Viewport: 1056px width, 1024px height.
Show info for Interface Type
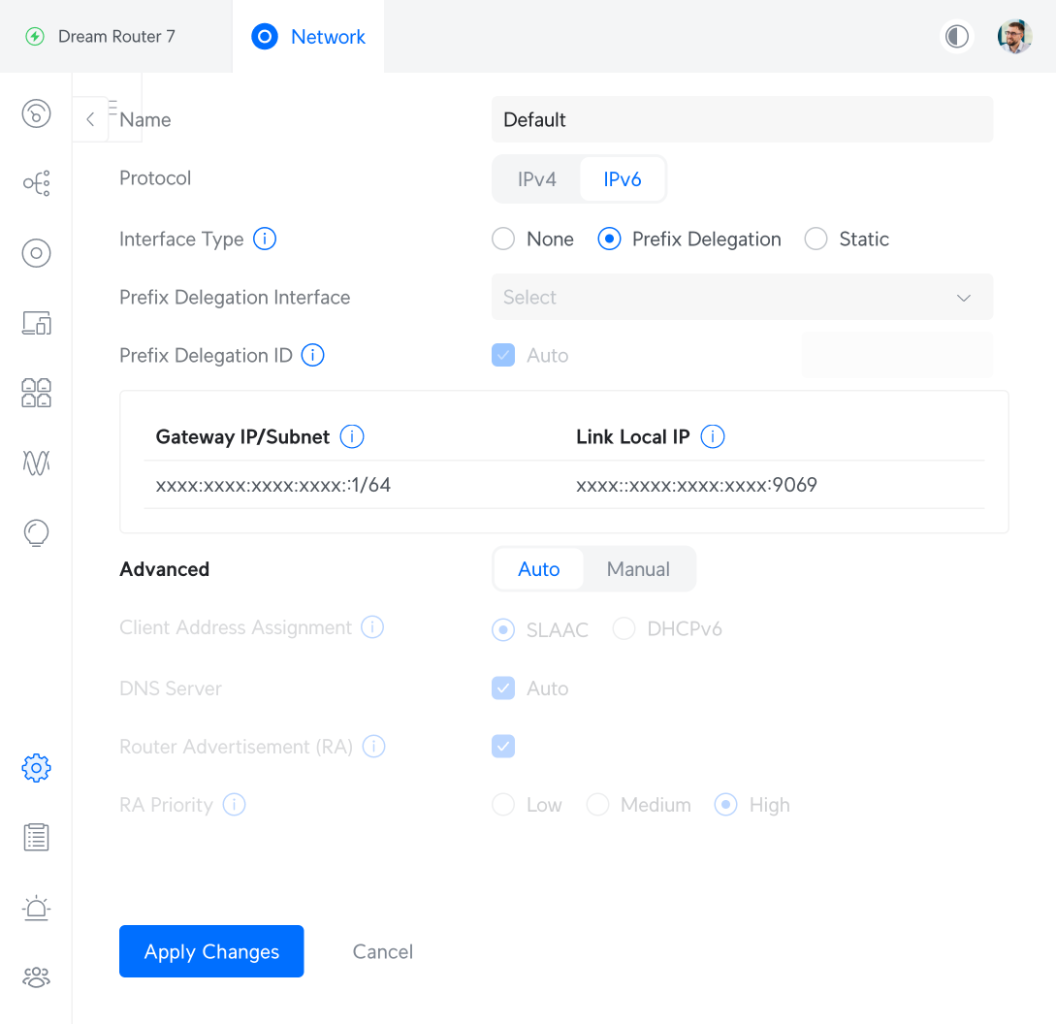(265, 238)
